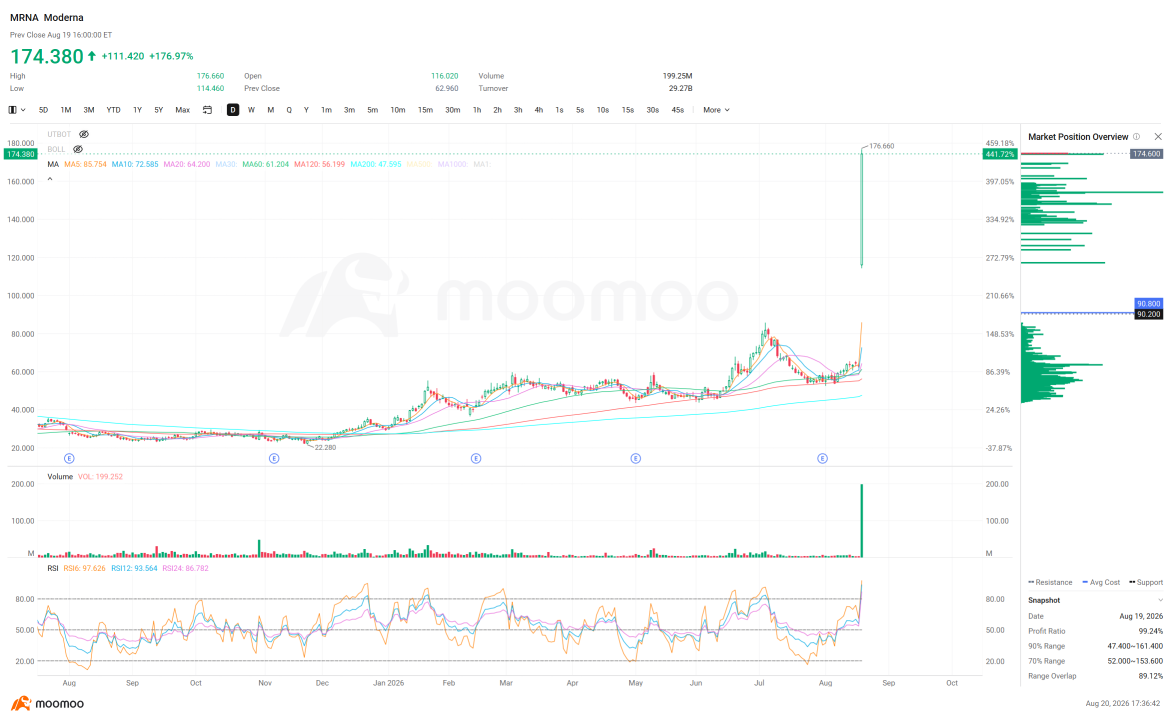
Task: Click the VOL: 199.252 label
Action: coord(100,477)
